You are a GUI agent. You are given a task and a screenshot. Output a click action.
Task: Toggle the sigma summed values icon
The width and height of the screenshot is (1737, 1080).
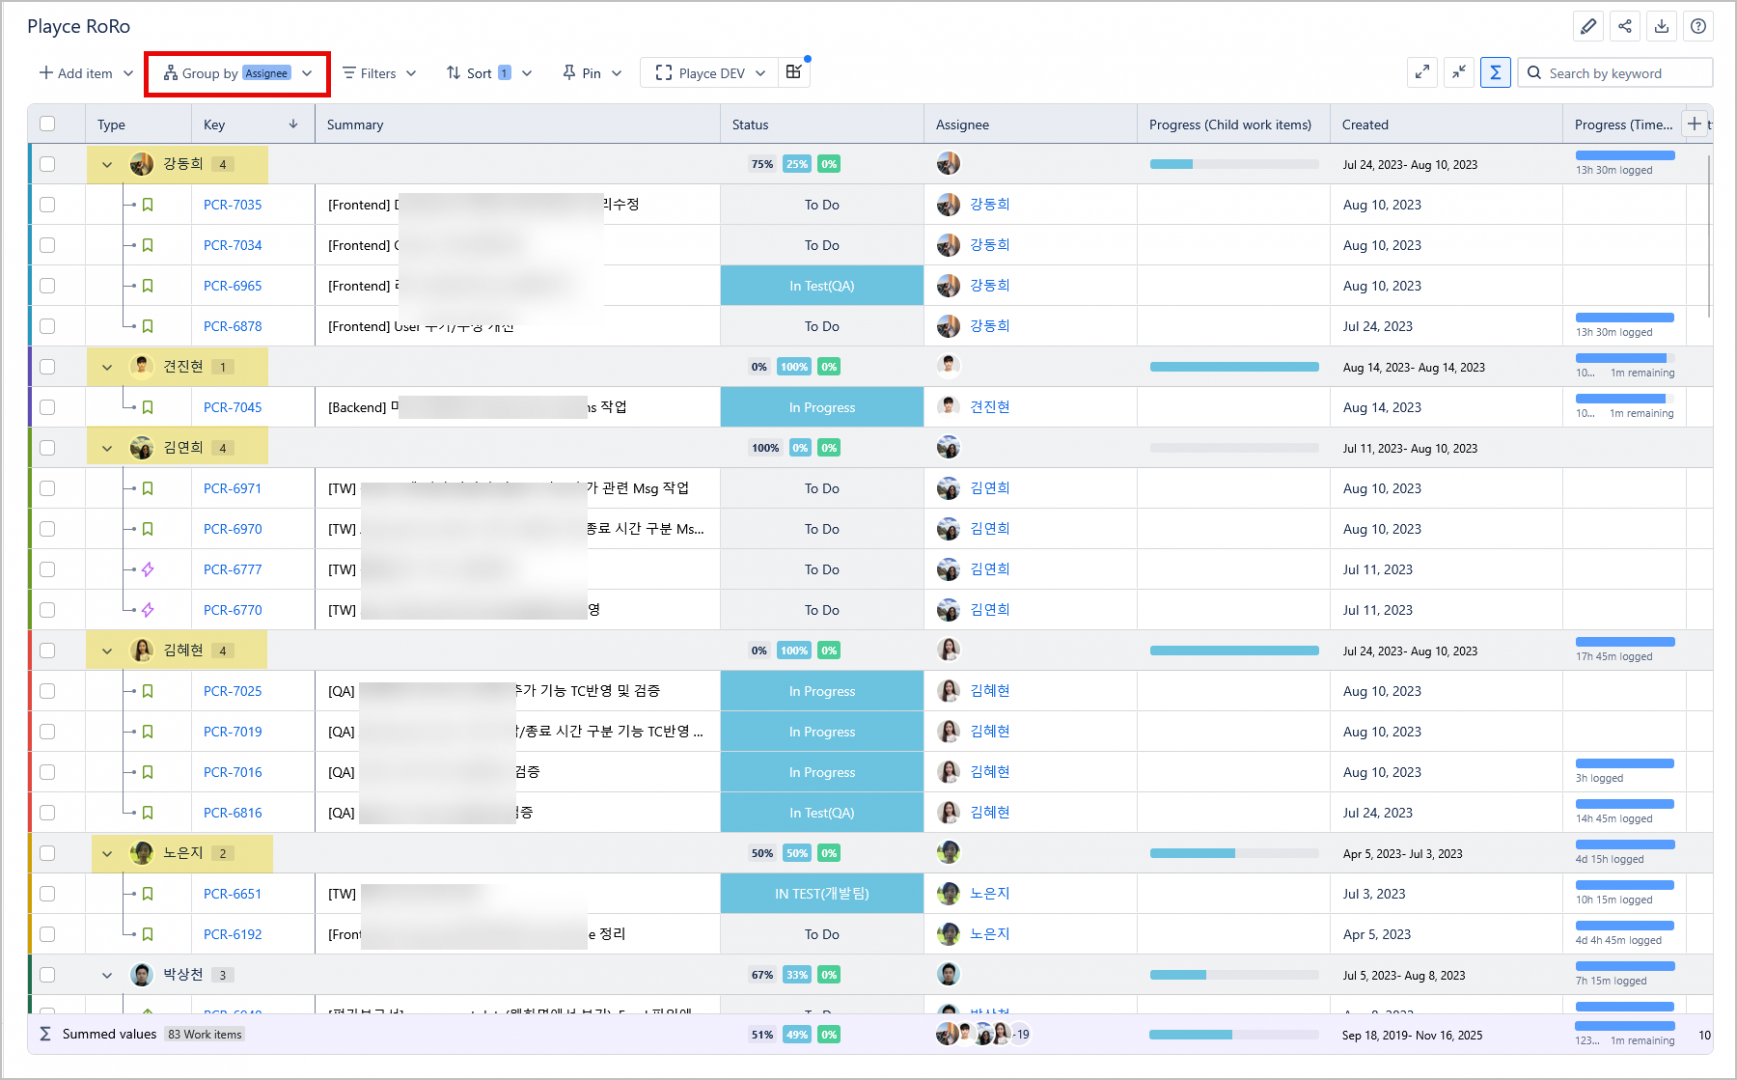[1495, 72]
